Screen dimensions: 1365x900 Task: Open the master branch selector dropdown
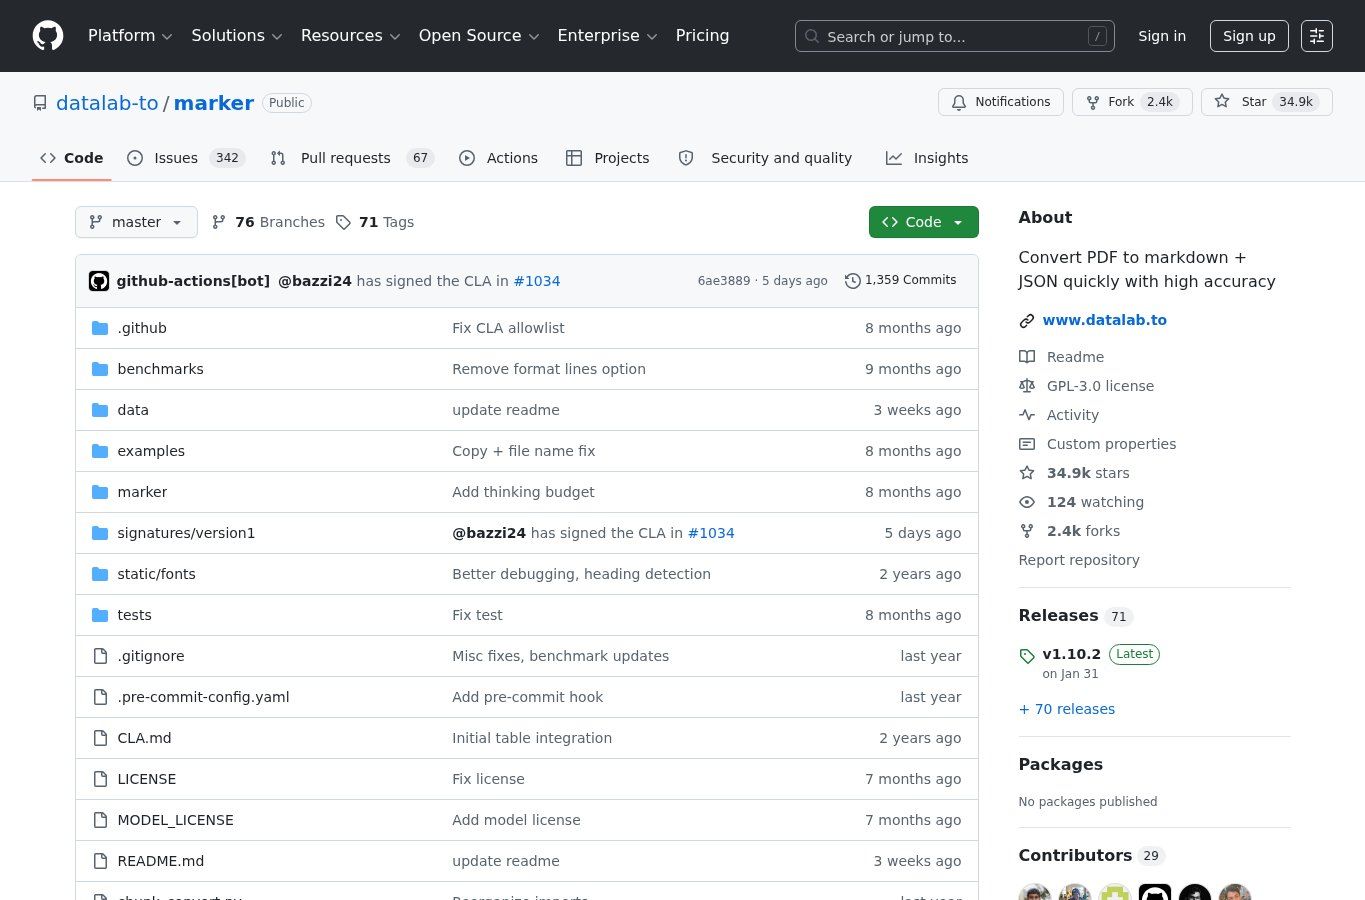pyautogui.click(x=136, y=222)
